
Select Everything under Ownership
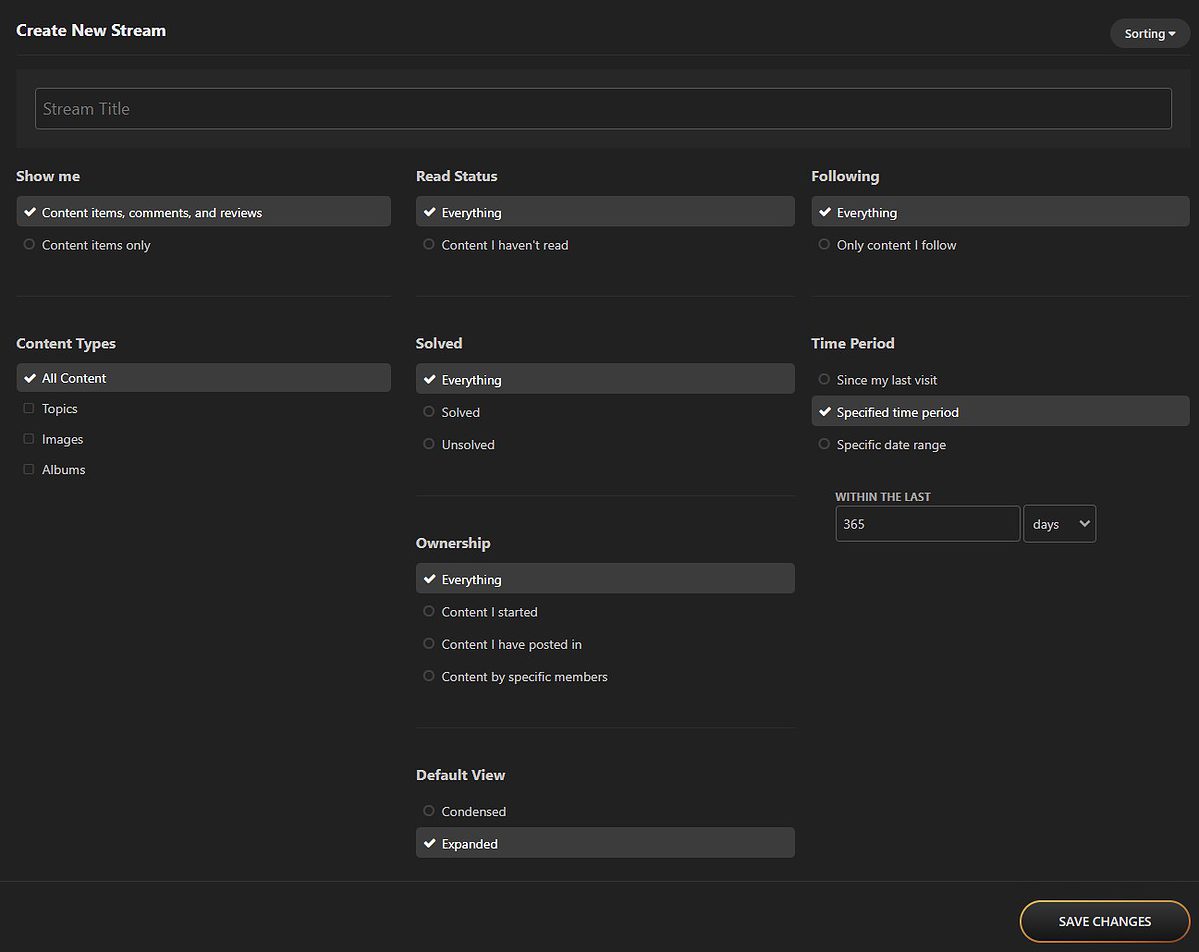(605, 579)
